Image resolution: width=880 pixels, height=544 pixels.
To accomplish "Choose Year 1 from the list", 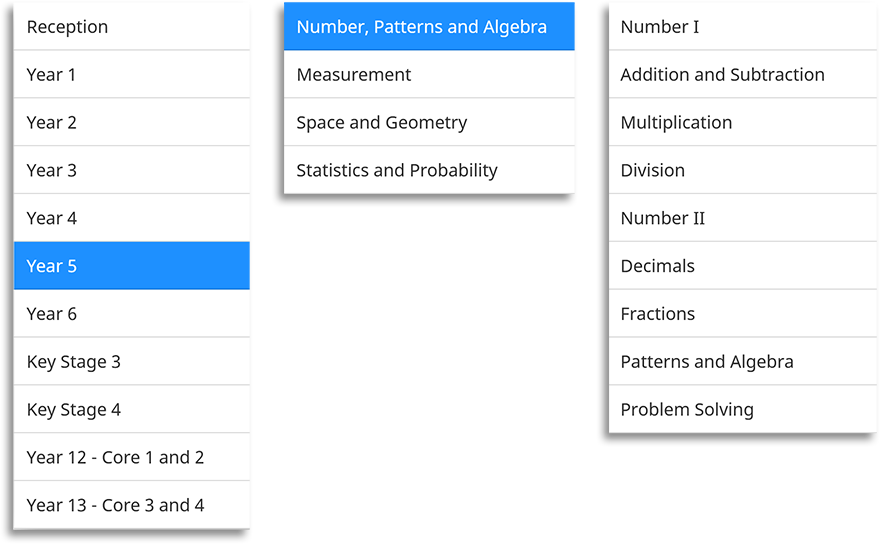I will [x=51, y=75].
